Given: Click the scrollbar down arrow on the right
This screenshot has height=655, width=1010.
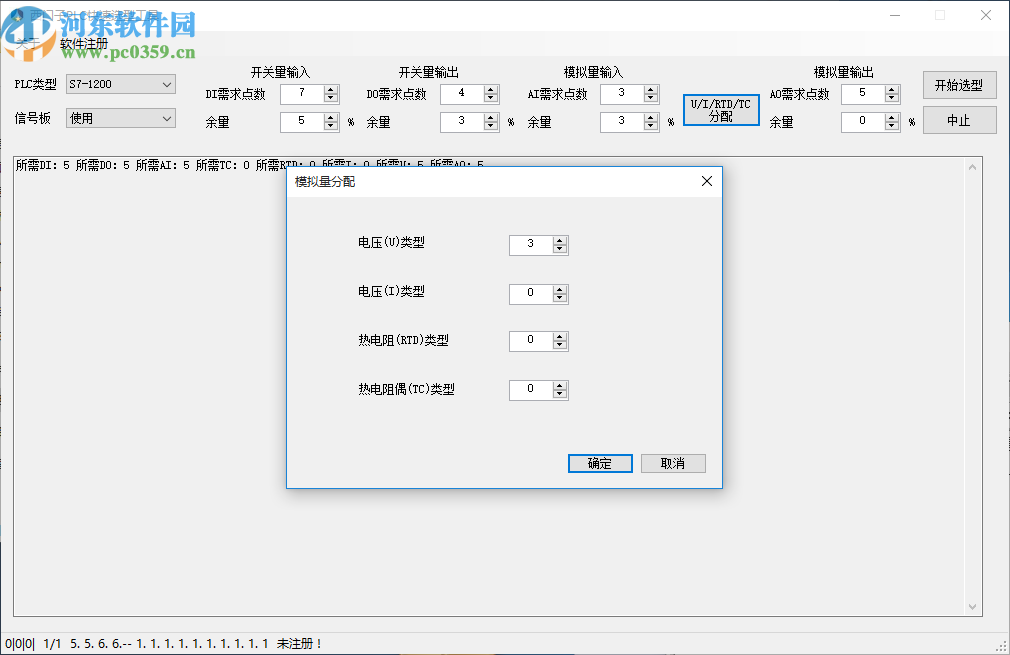Looking at the screenshot, I should [x=972, y=605].
